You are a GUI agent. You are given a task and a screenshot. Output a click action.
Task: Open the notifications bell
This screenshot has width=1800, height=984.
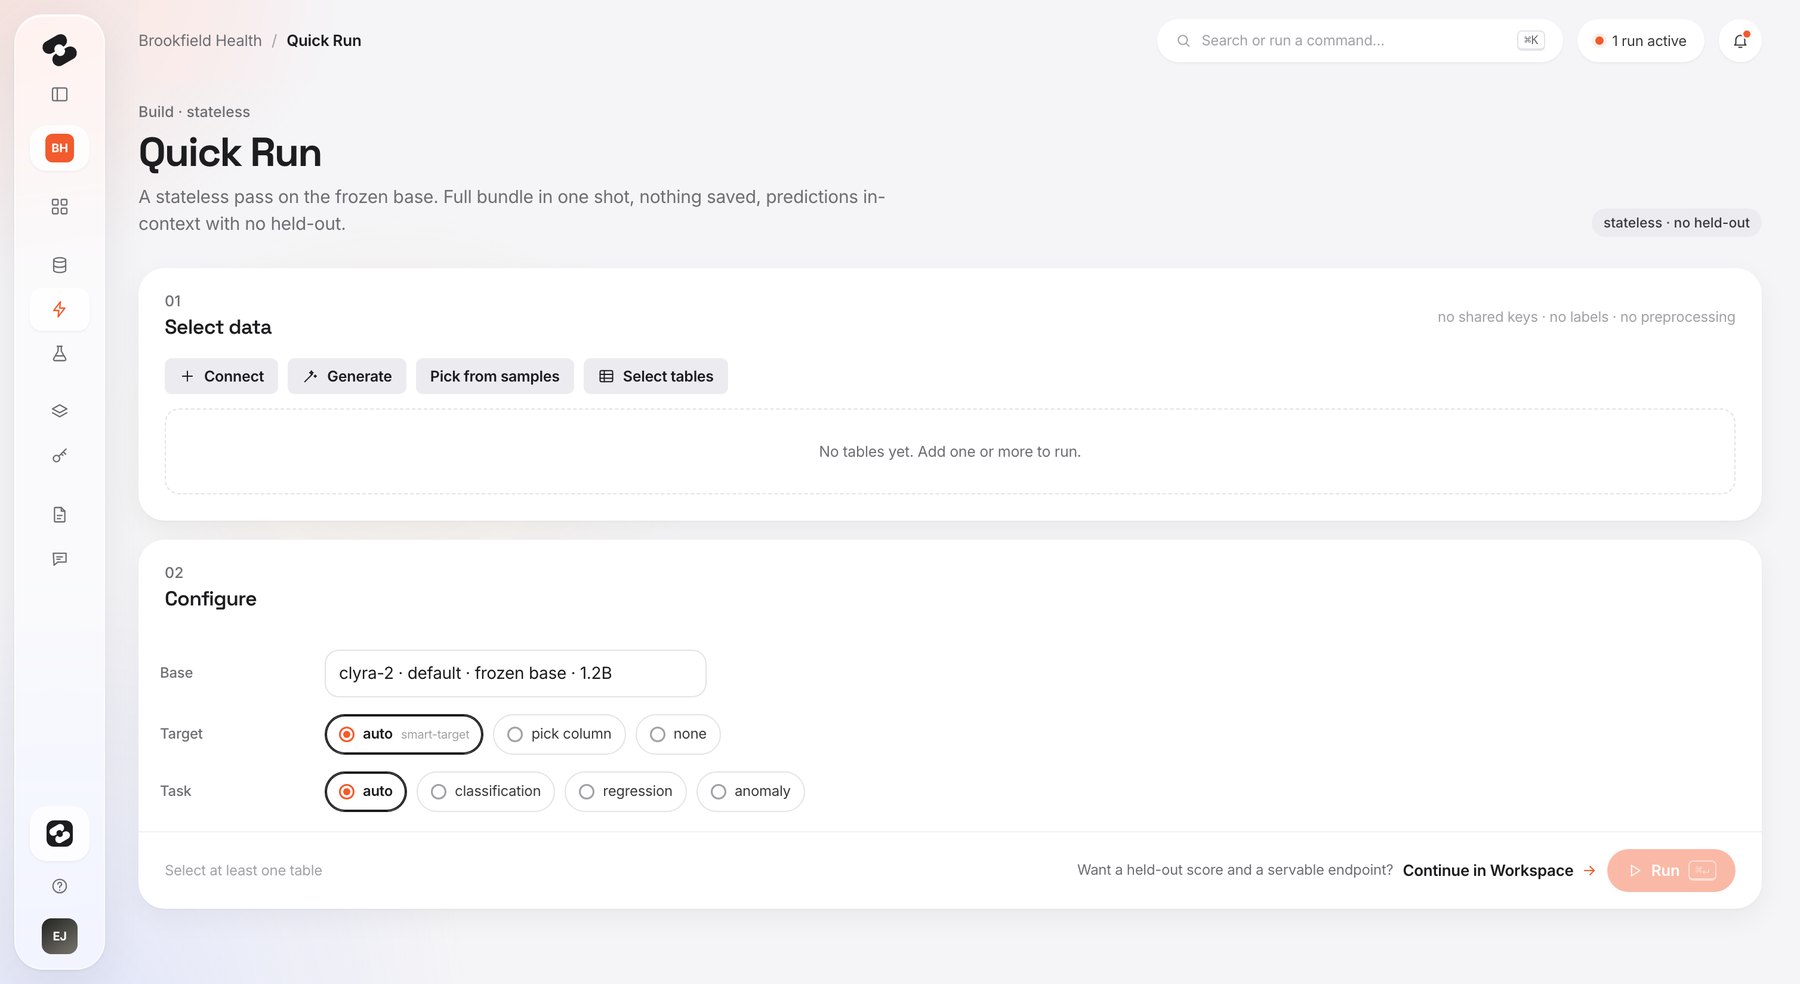click(x=1740, y=41)
